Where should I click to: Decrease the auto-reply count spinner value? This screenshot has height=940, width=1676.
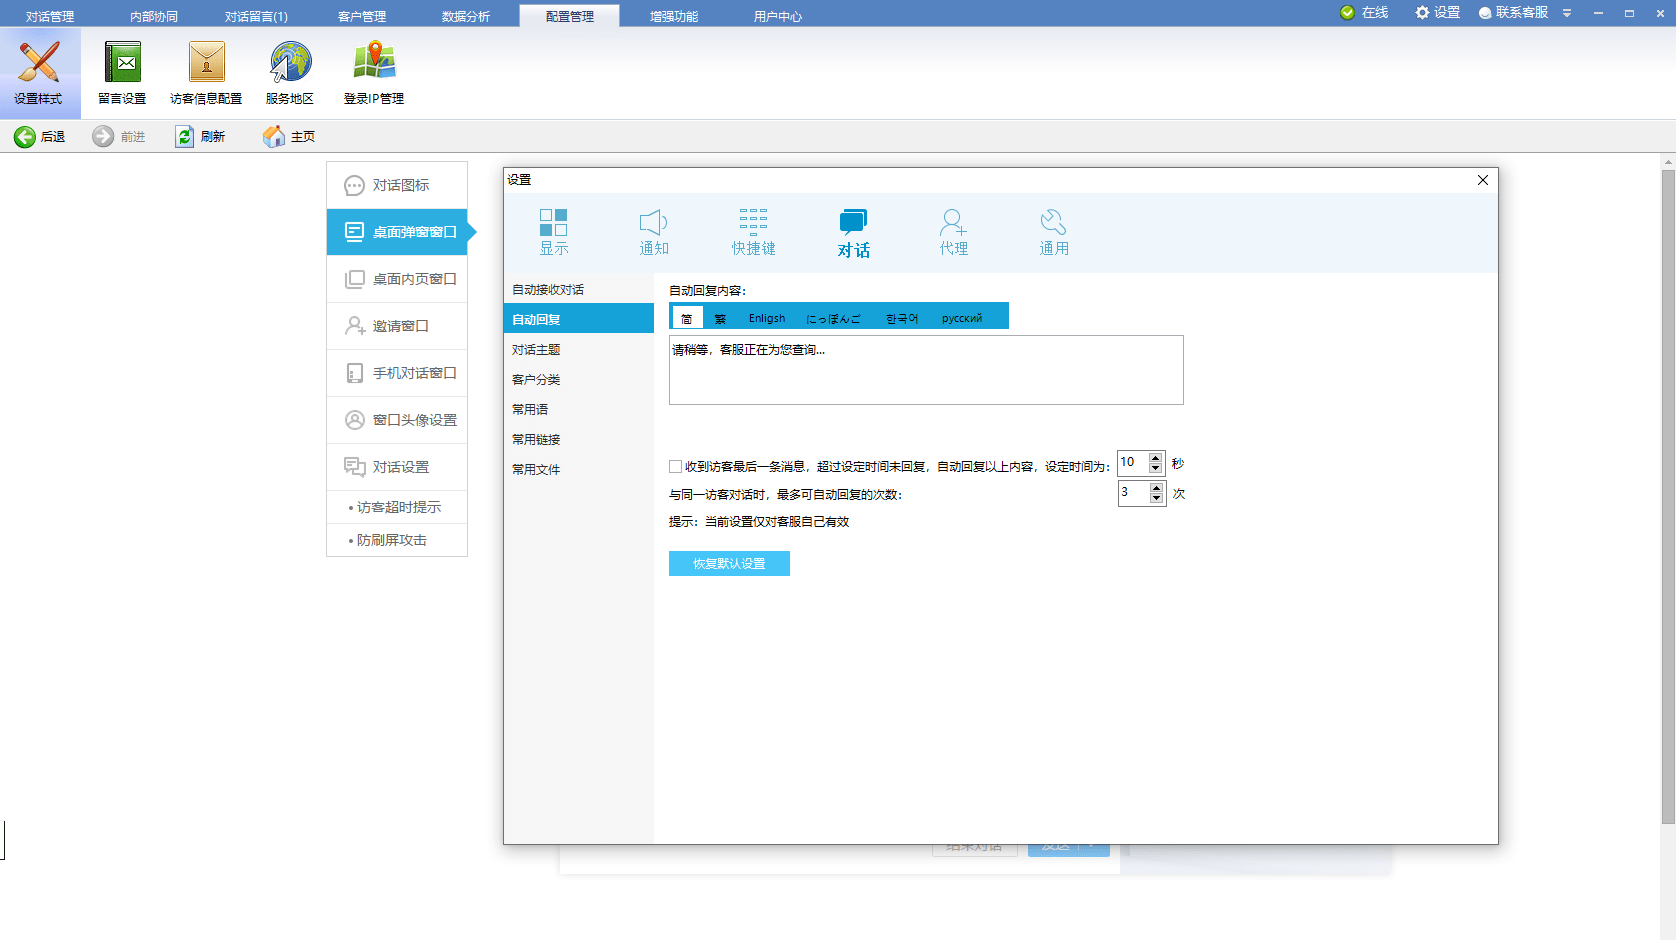click(1157, 498)
